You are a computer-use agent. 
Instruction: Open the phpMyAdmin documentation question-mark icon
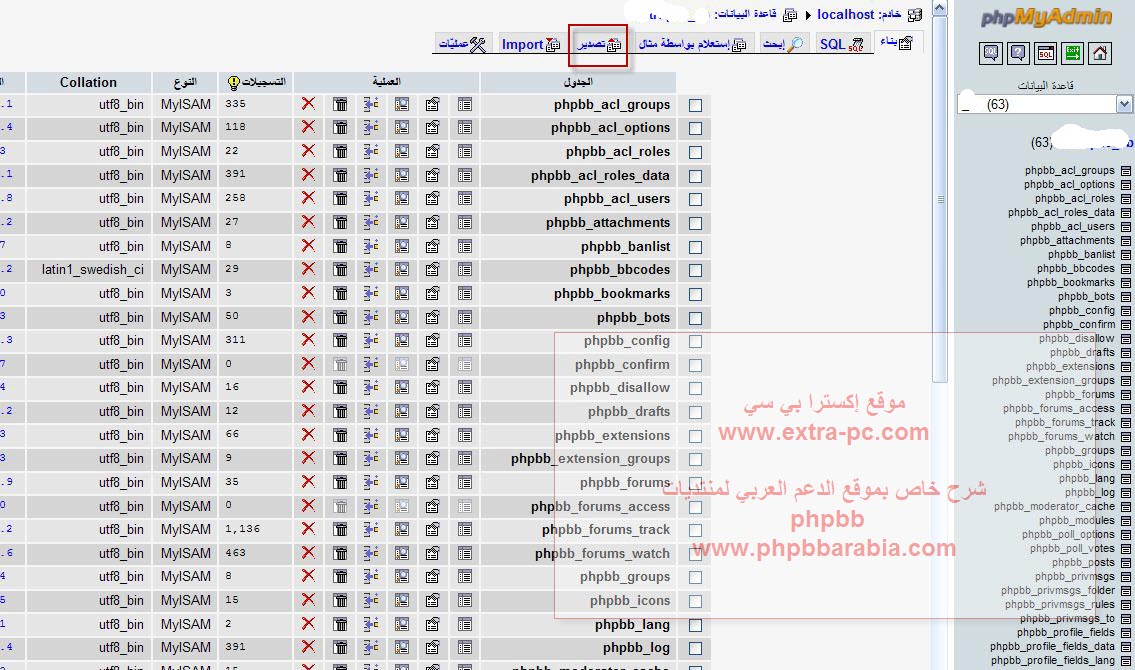coord(1018,53)
